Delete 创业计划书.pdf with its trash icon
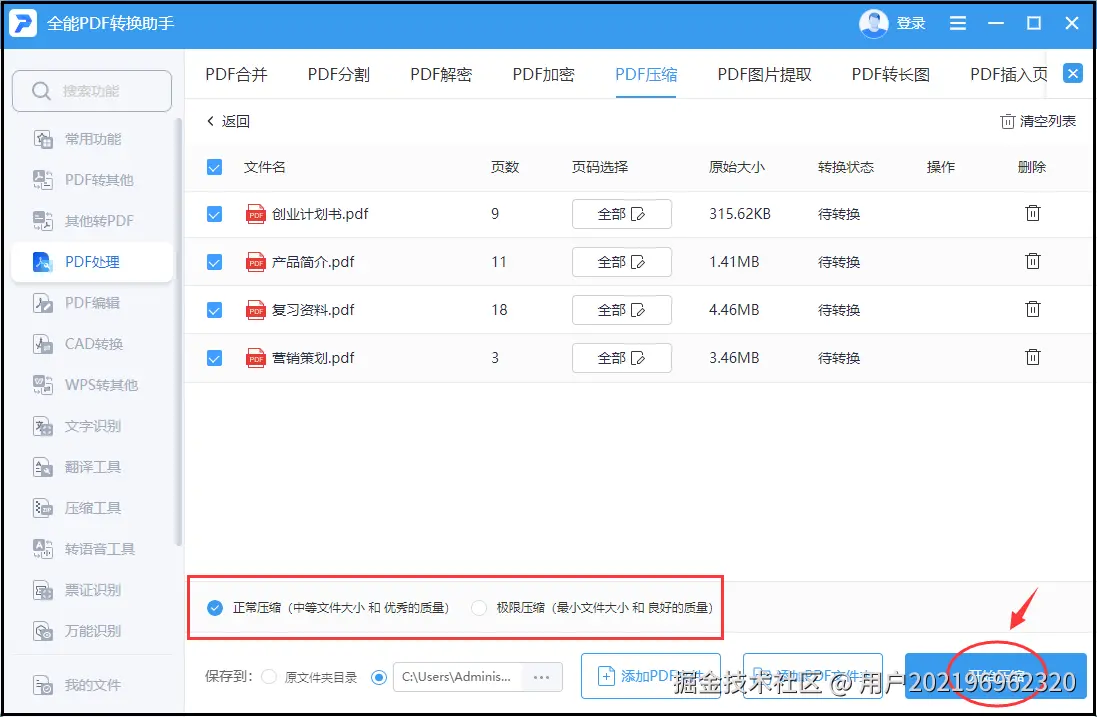Viewport: 1097px width, 717px height. pos(1033,213)
